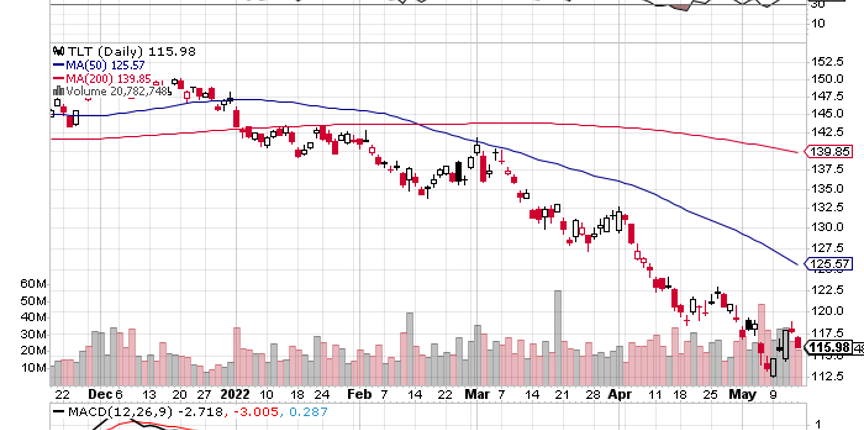Click the 117.5 price axis label

827,333
